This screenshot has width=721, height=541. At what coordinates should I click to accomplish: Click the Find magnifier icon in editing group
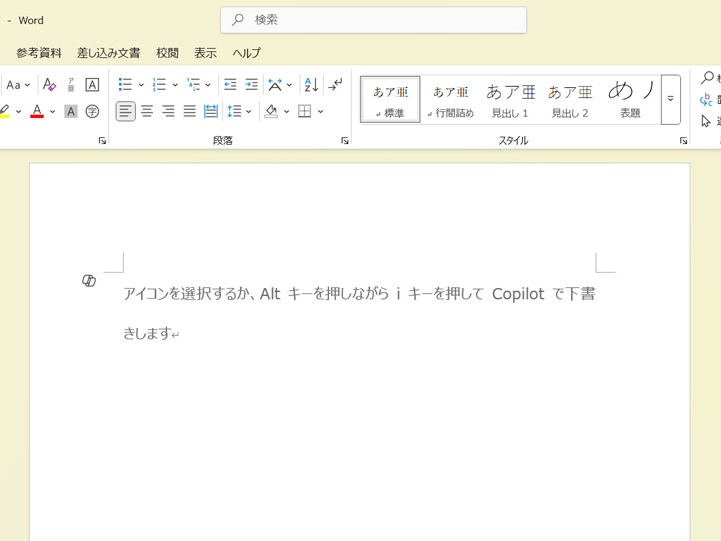pos(707,77)
